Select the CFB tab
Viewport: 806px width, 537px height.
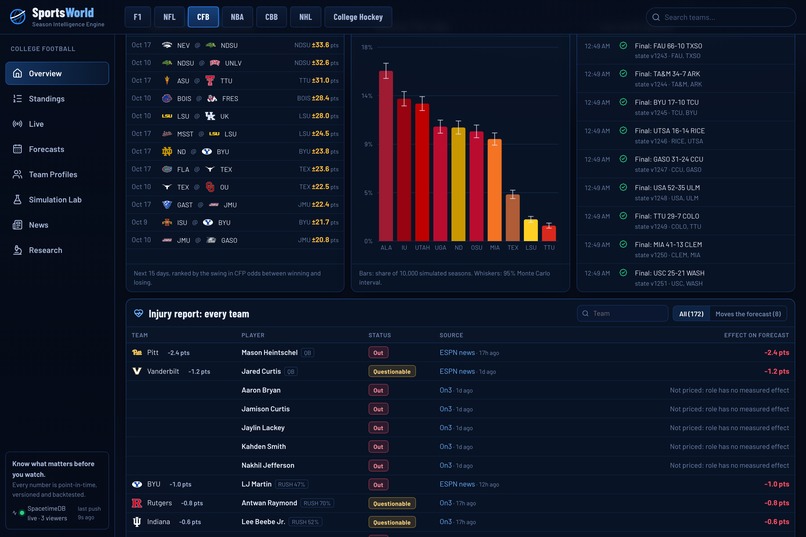point(203,17)
